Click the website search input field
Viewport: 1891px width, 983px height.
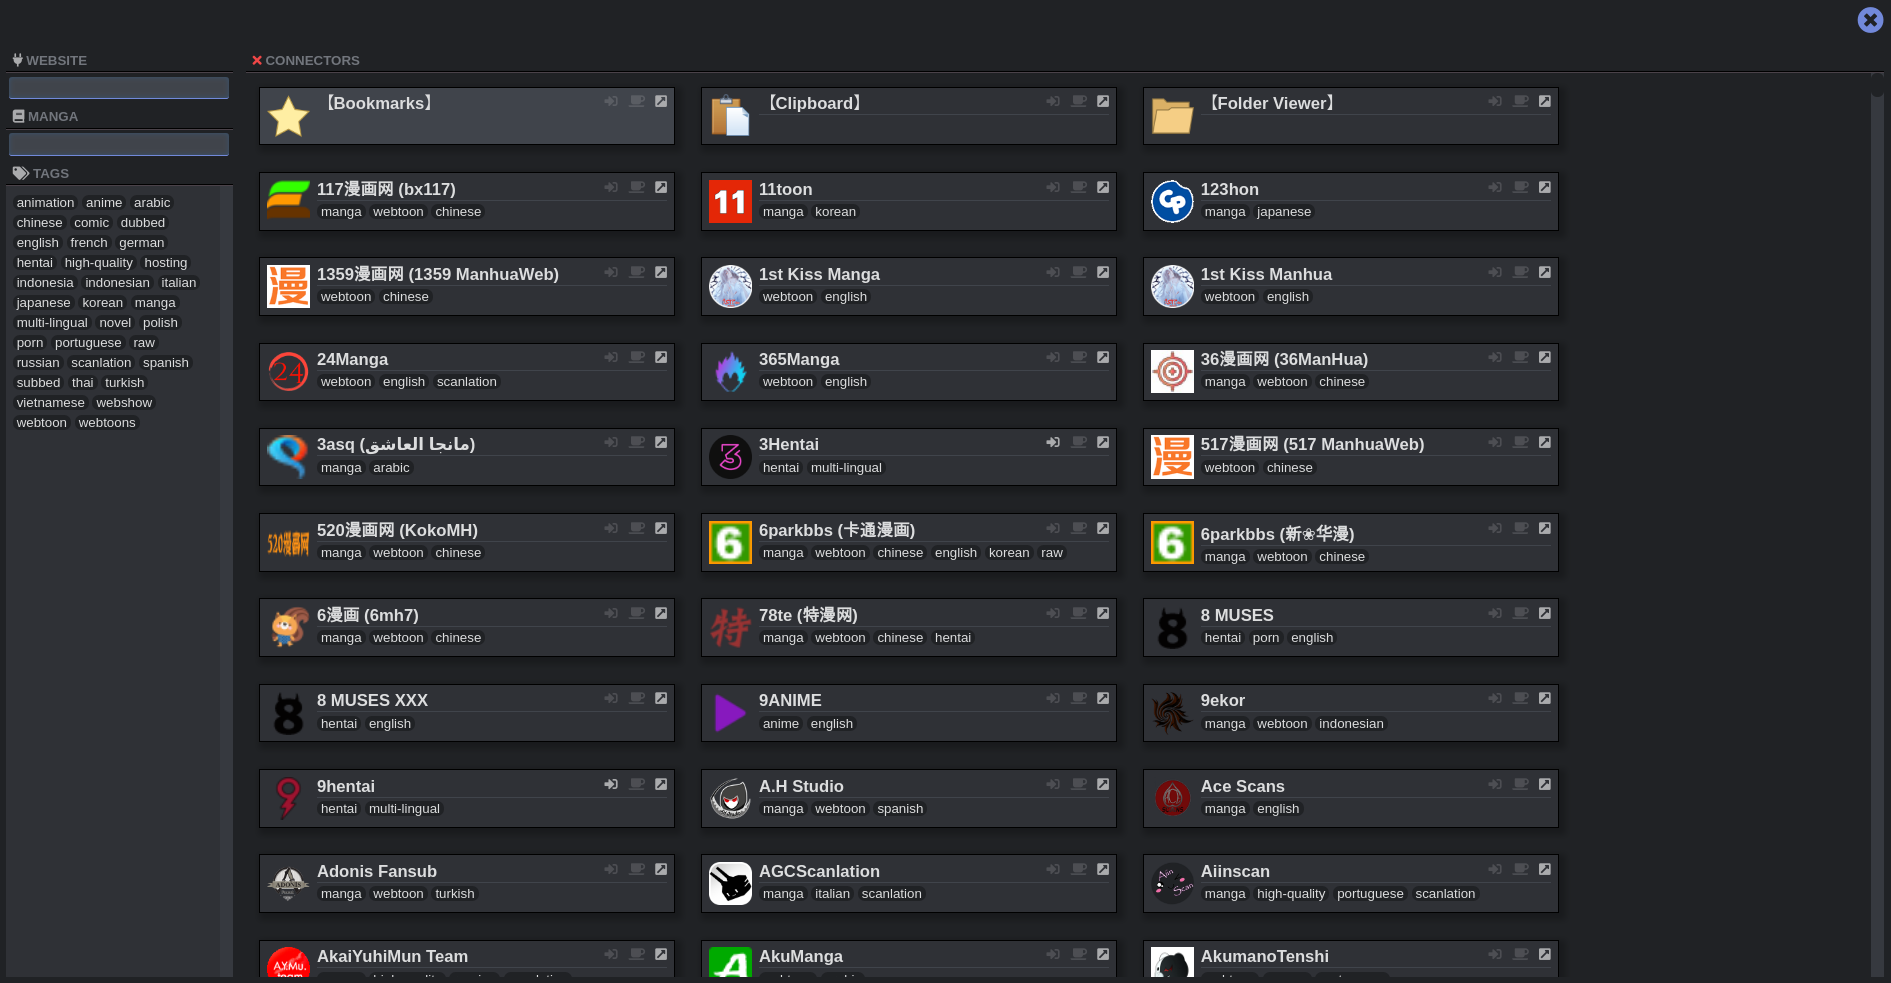(119, 88)
